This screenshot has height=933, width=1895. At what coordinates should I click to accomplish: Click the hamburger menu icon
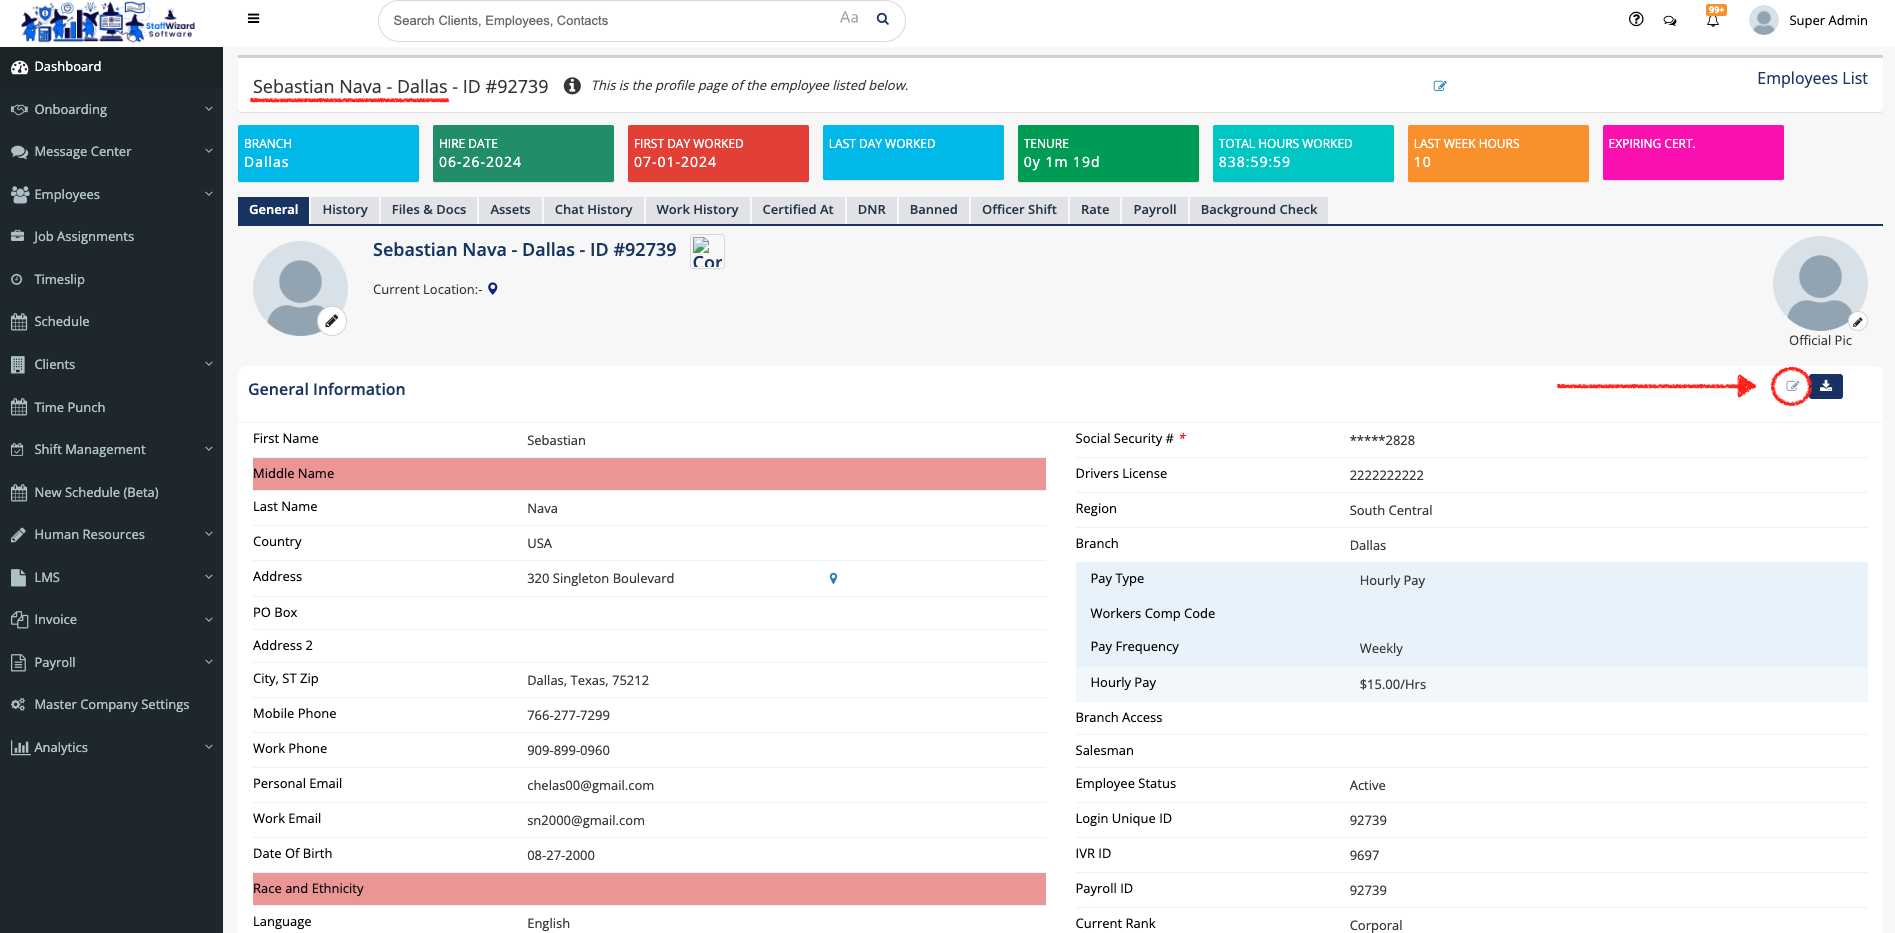(x=254, y=19)
